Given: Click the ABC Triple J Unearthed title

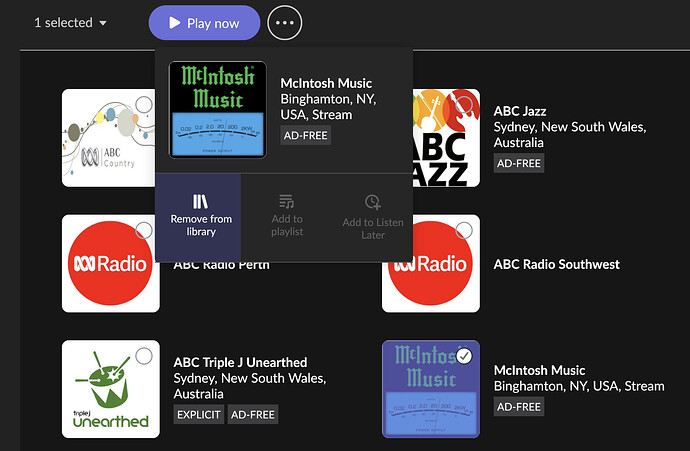Looking at the screenshot, I should click(240, 362).
